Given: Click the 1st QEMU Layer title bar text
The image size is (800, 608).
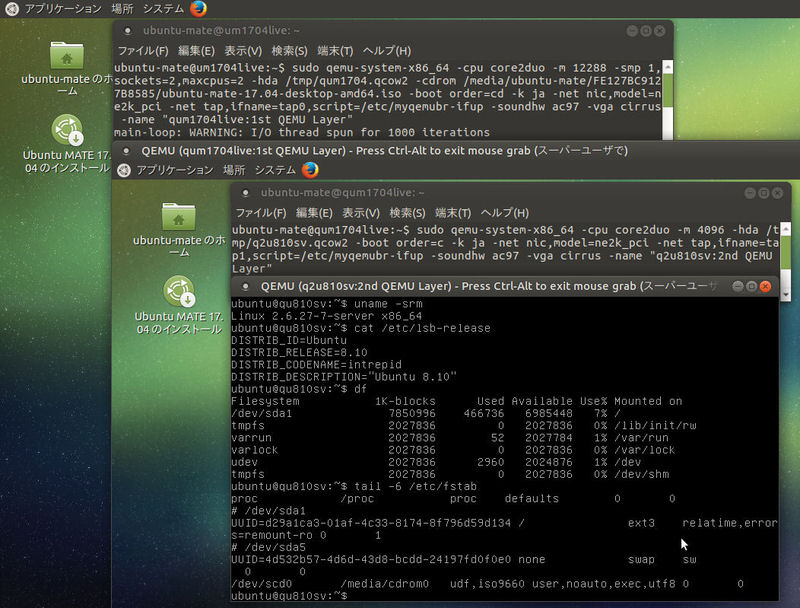Looking at the screenshot, I should point(385,151).
